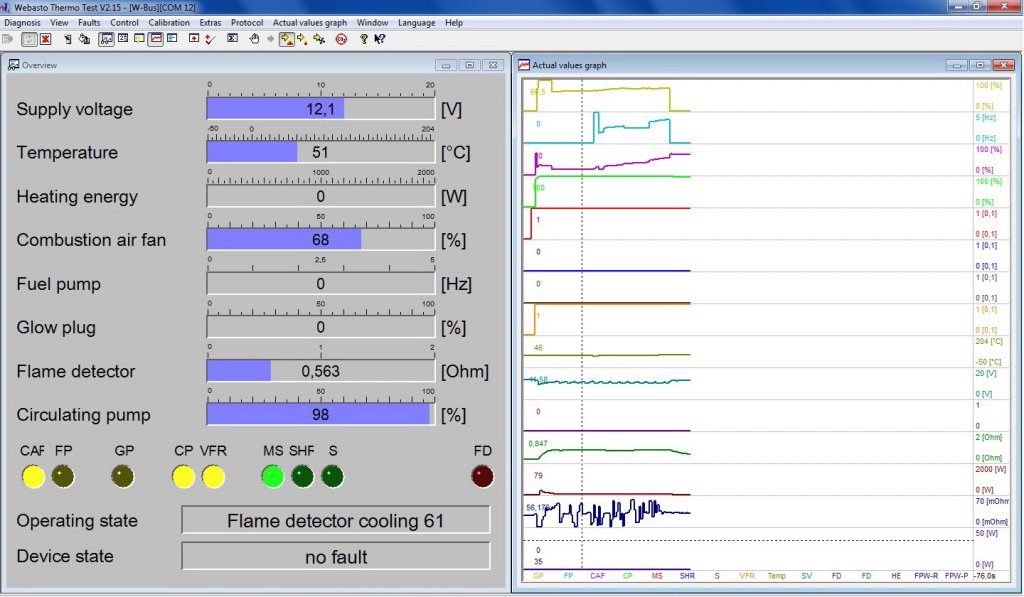The height and width of the screenshot is (597, 1024).
Task: Click the red X stop icon in toolbar
Action: pos(46,39)
